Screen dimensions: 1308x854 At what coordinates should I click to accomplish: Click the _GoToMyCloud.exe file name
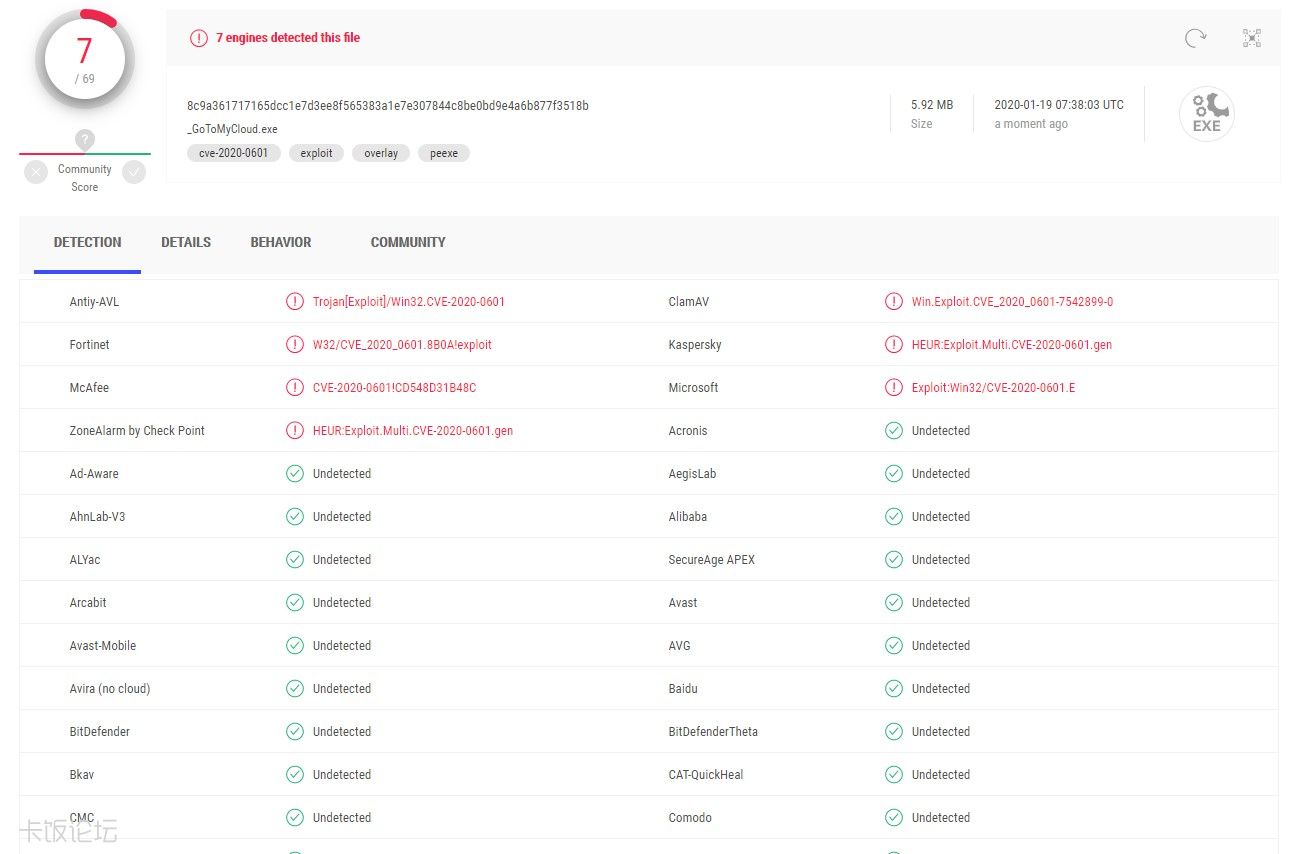(232, 129)
